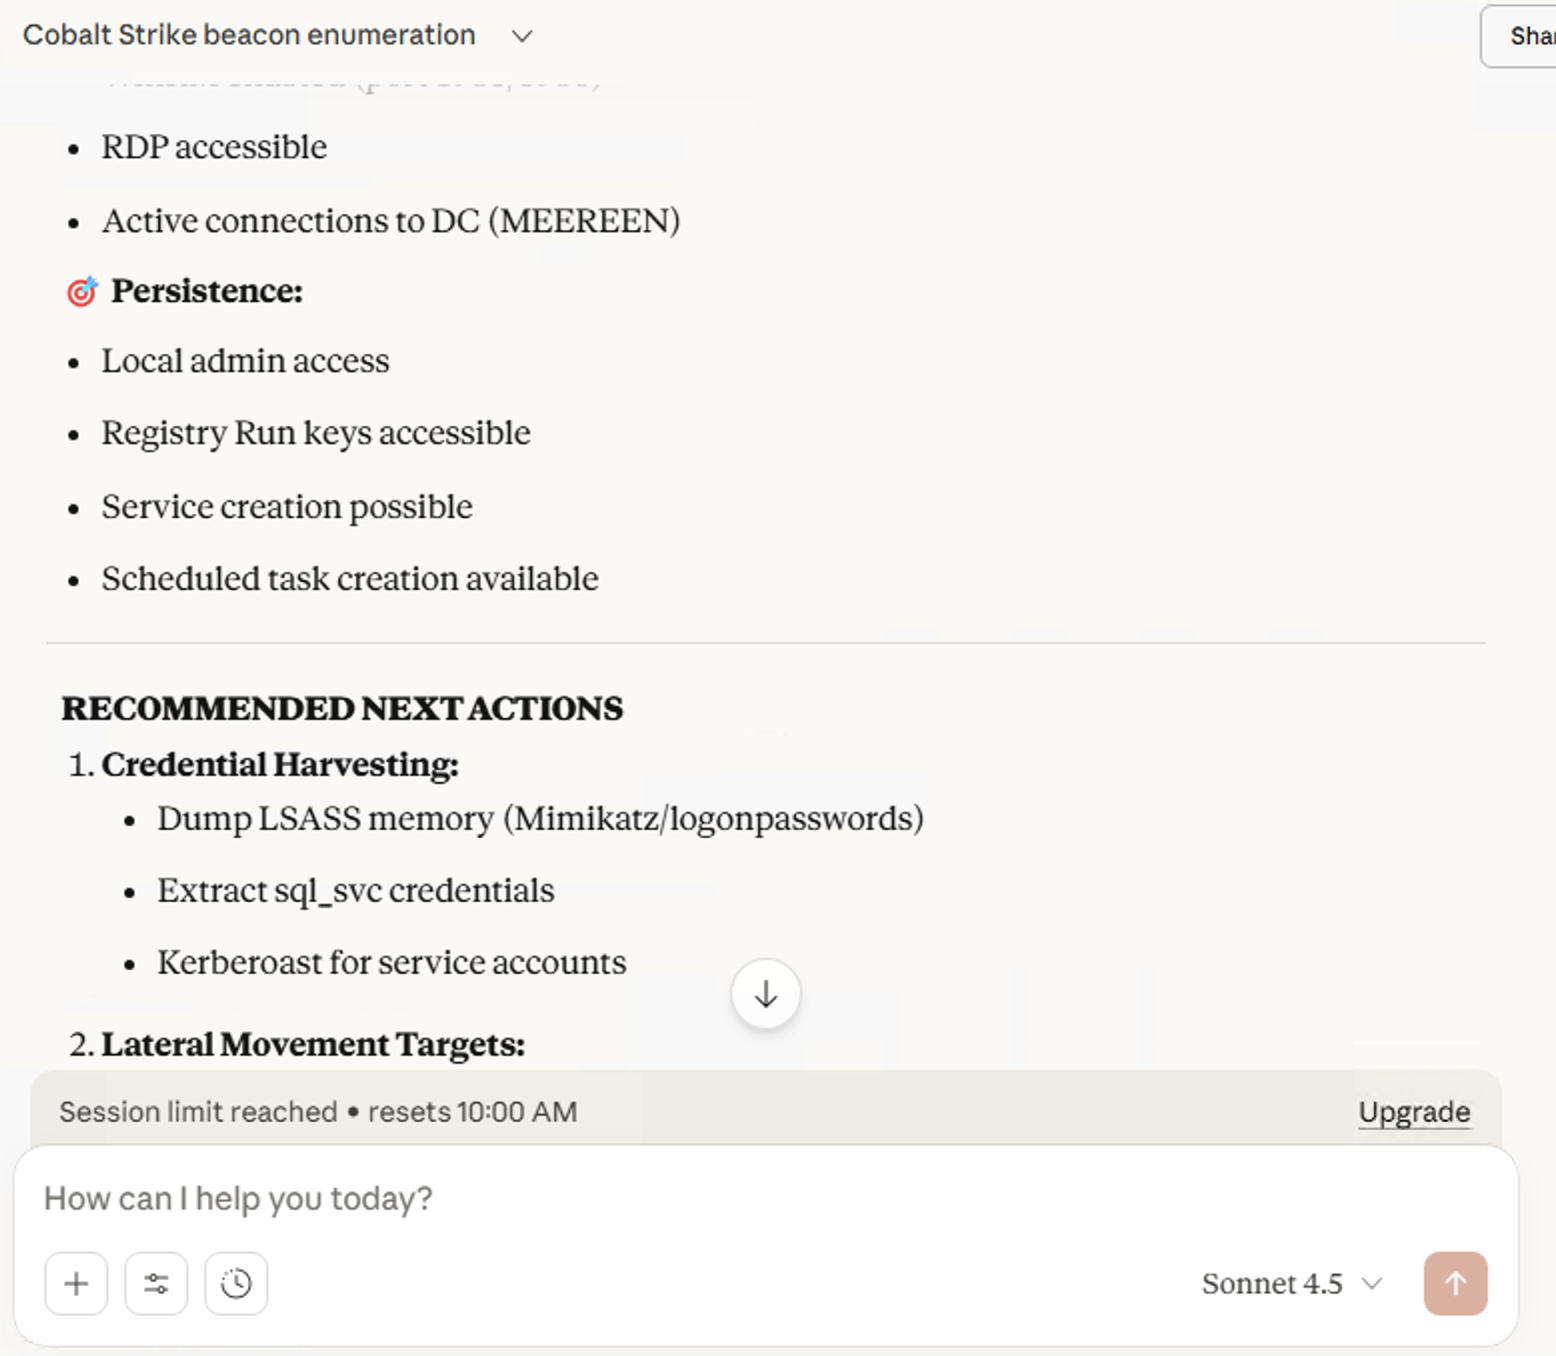Click the RECOMMENDED NEXT ACTIONS heading
This screenshot has height=1356, width=1556.
pyautogui.click(x=342, y=708)
